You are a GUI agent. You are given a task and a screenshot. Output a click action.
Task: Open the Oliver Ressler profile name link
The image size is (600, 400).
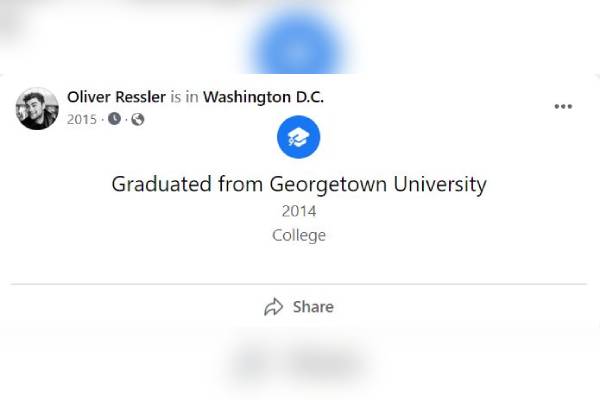point(116,97)
